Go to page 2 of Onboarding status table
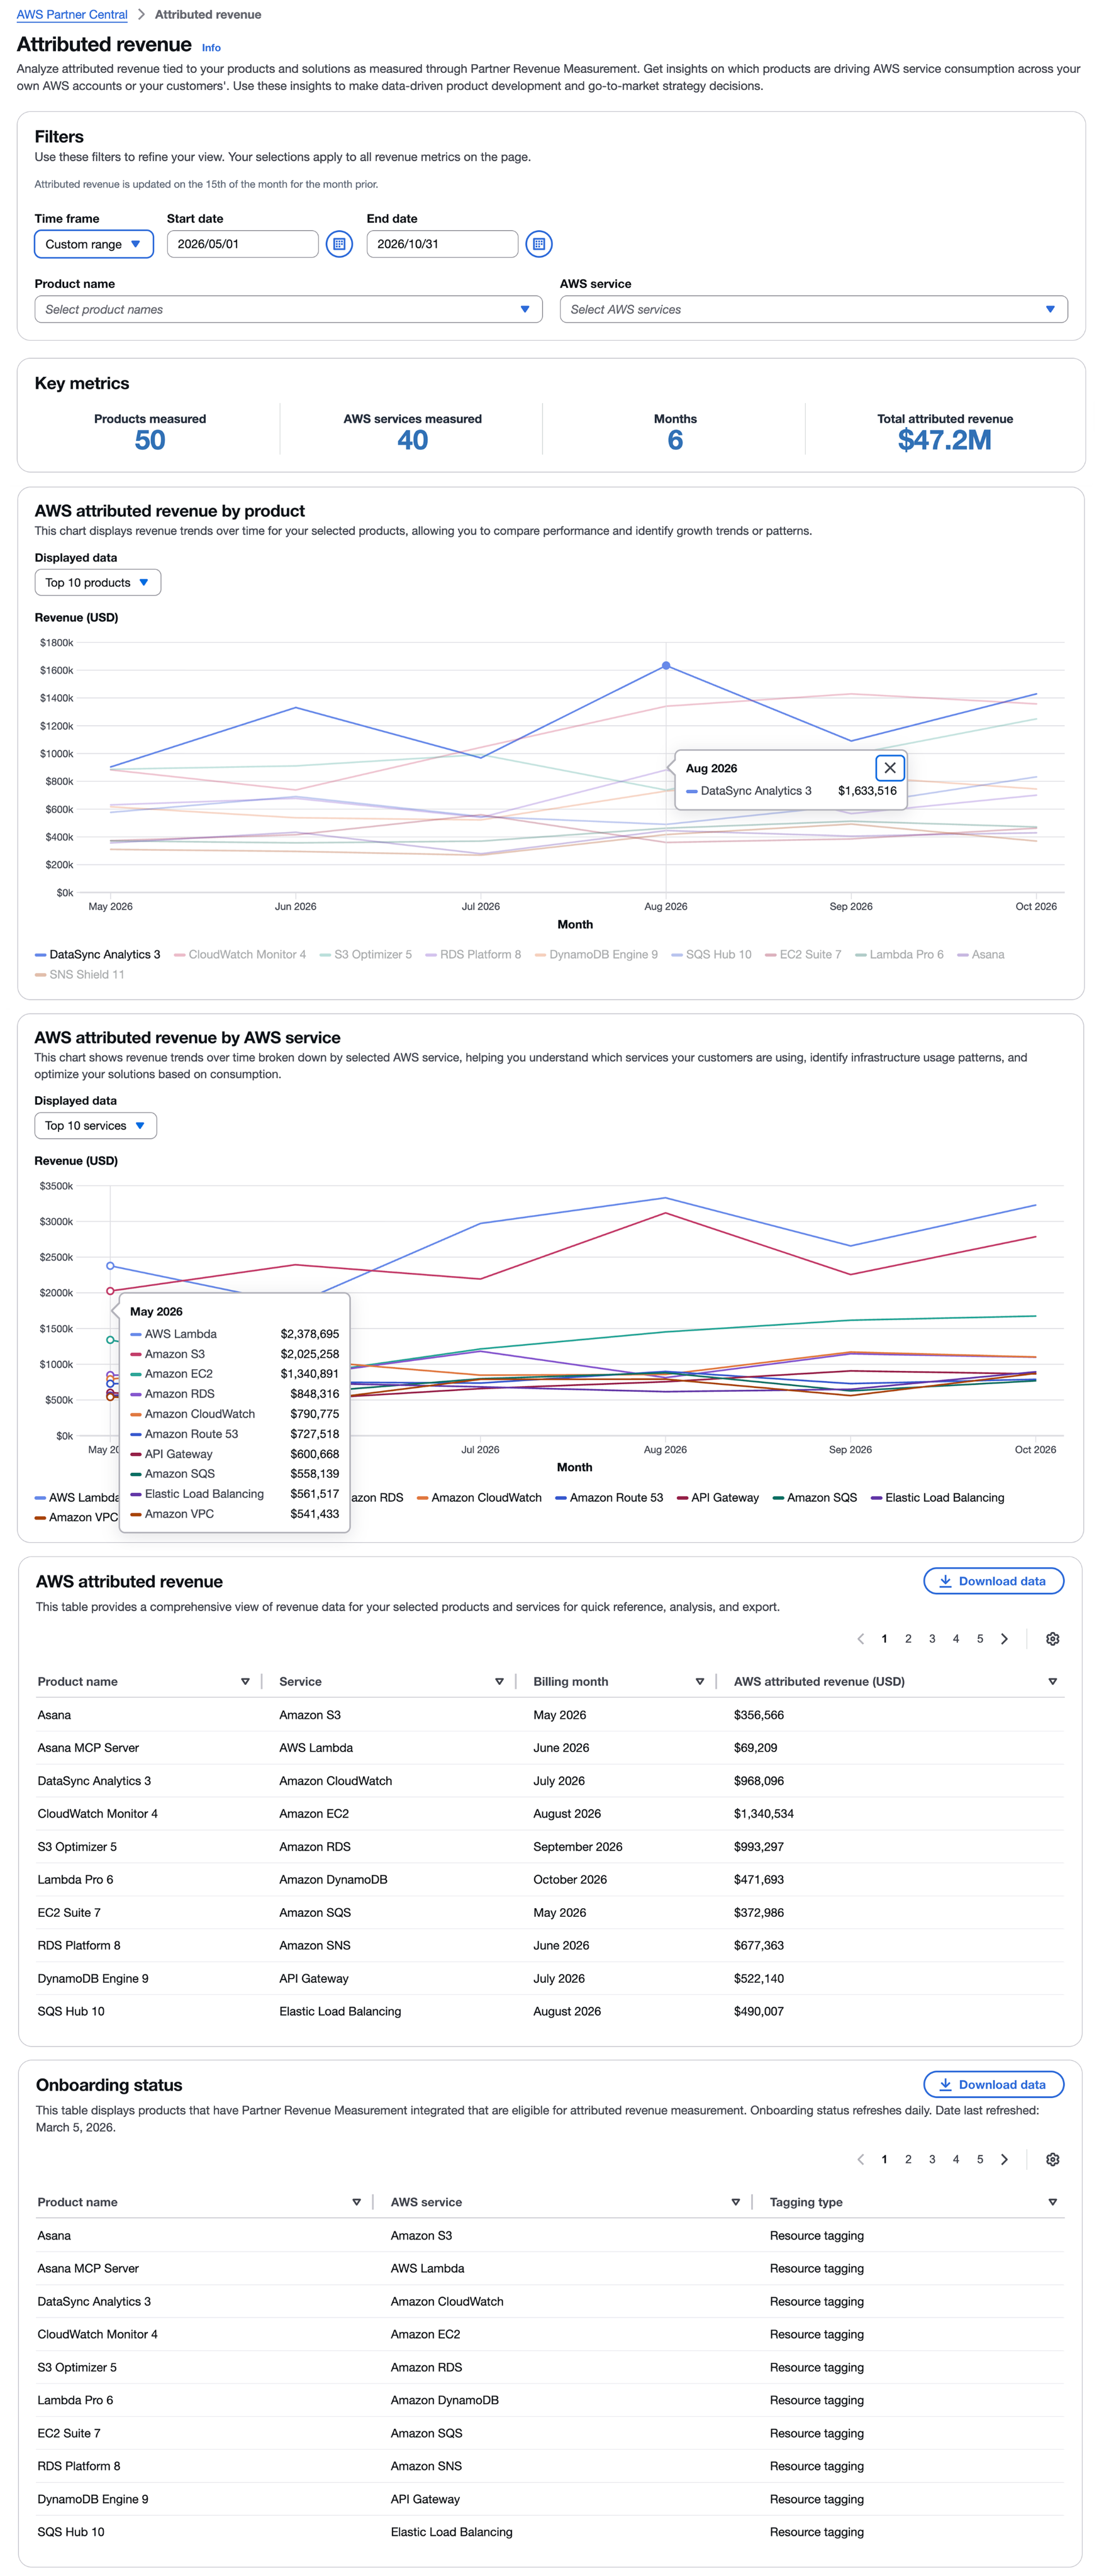The height and width of the screenshot is (2576, 1099). tap(908, 2159)
